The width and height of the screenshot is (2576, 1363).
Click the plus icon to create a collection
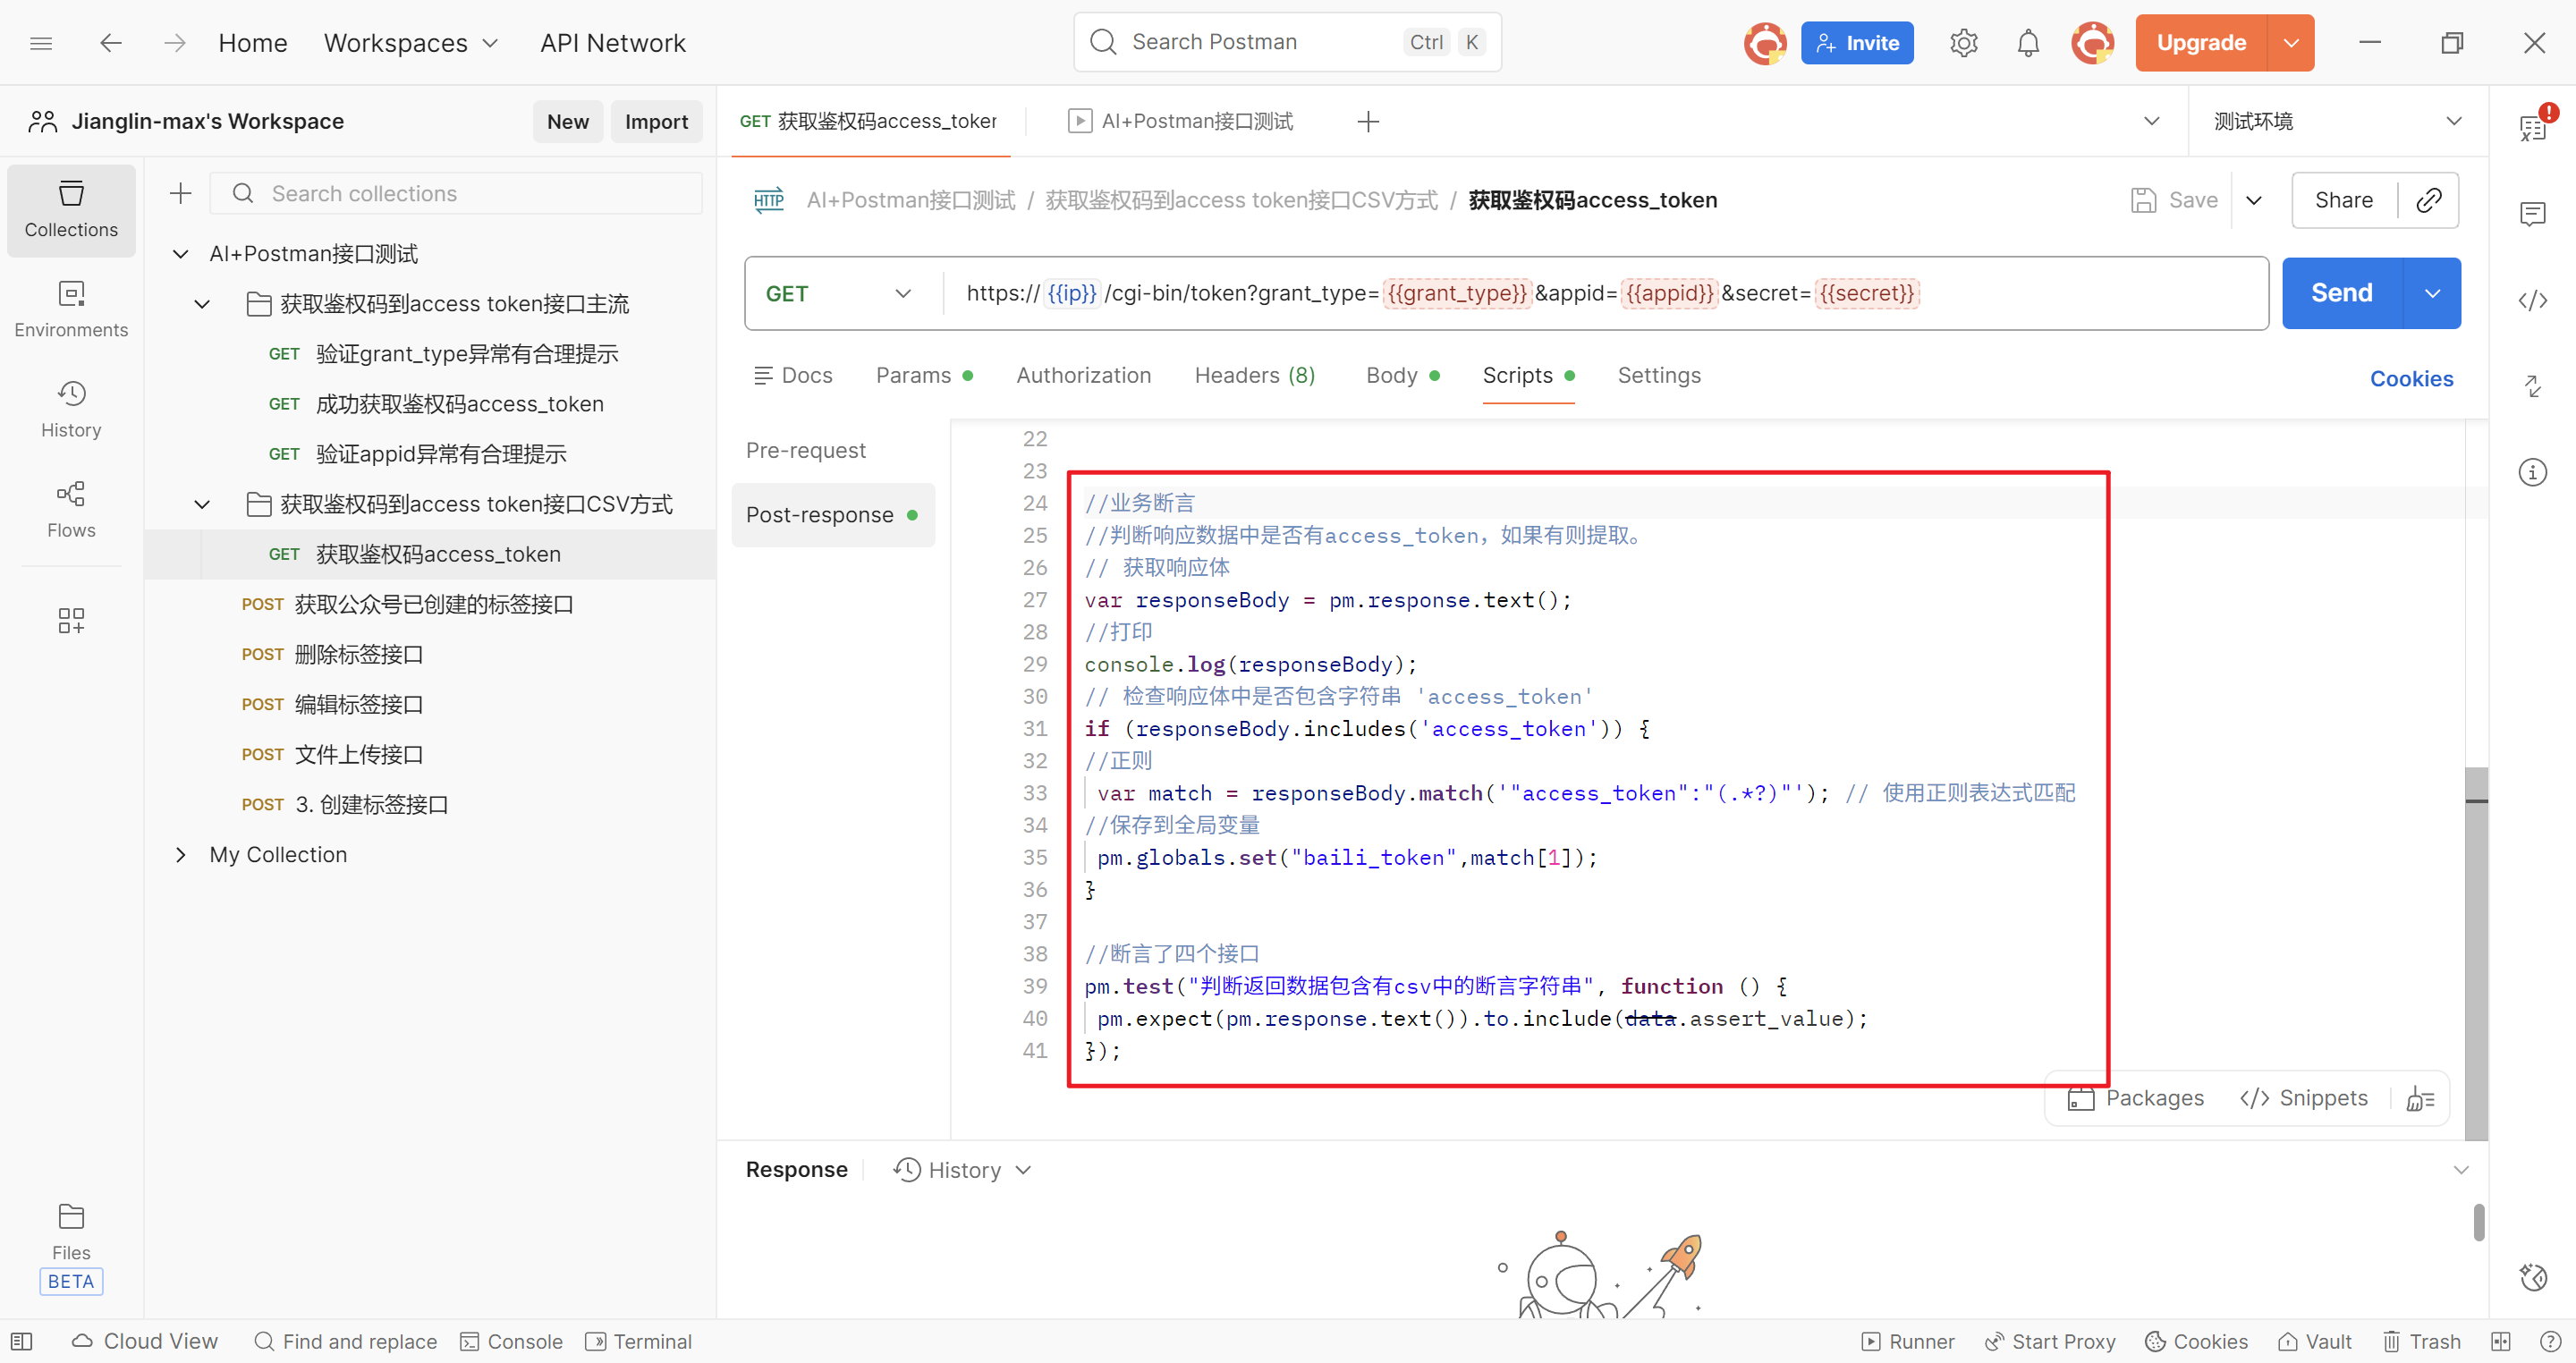(180, 193)
